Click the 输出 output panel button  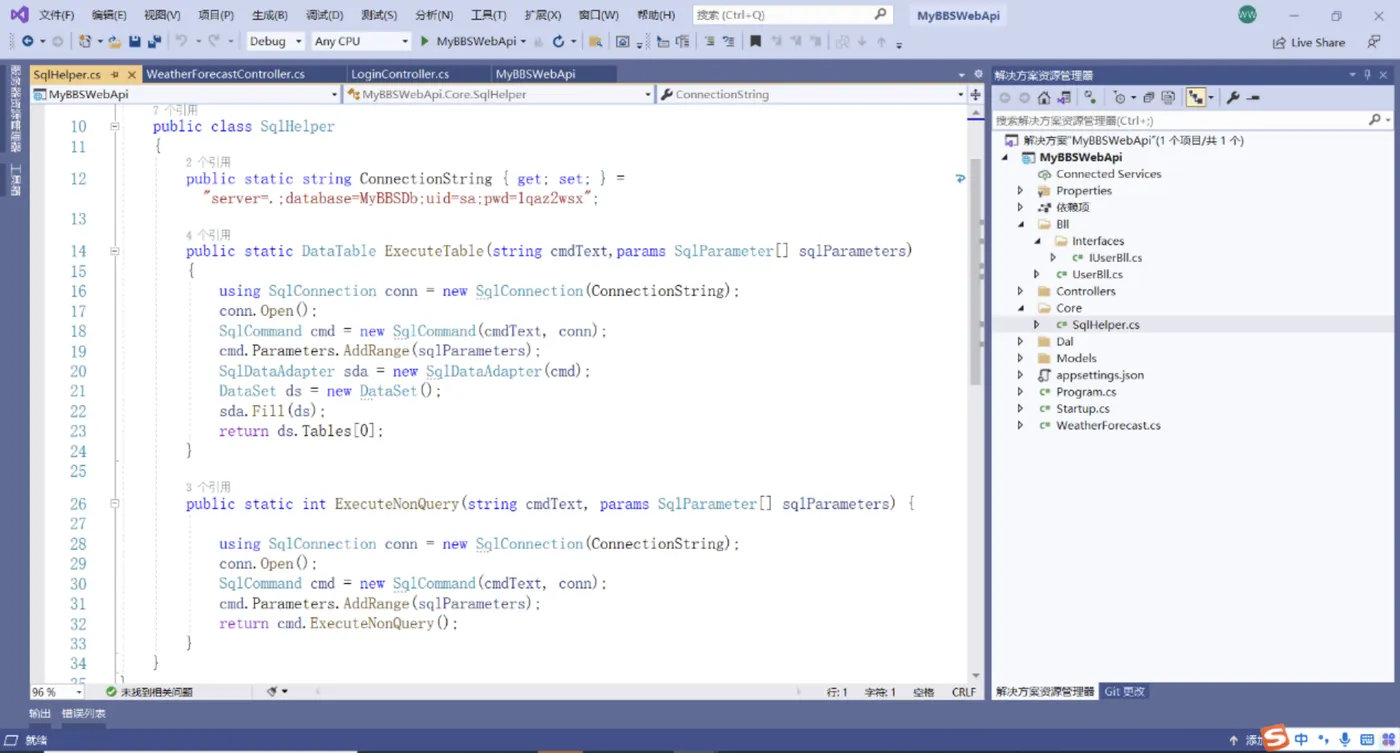tap(39, 713)
